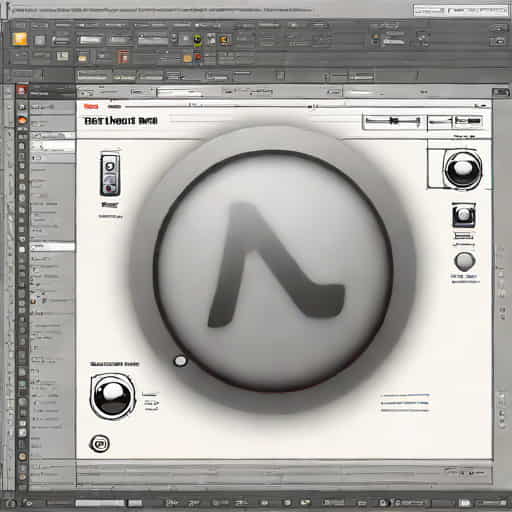
Task: Click the light gray square icon beside the orange toolbar icon
Action: [x=40, y=40]
